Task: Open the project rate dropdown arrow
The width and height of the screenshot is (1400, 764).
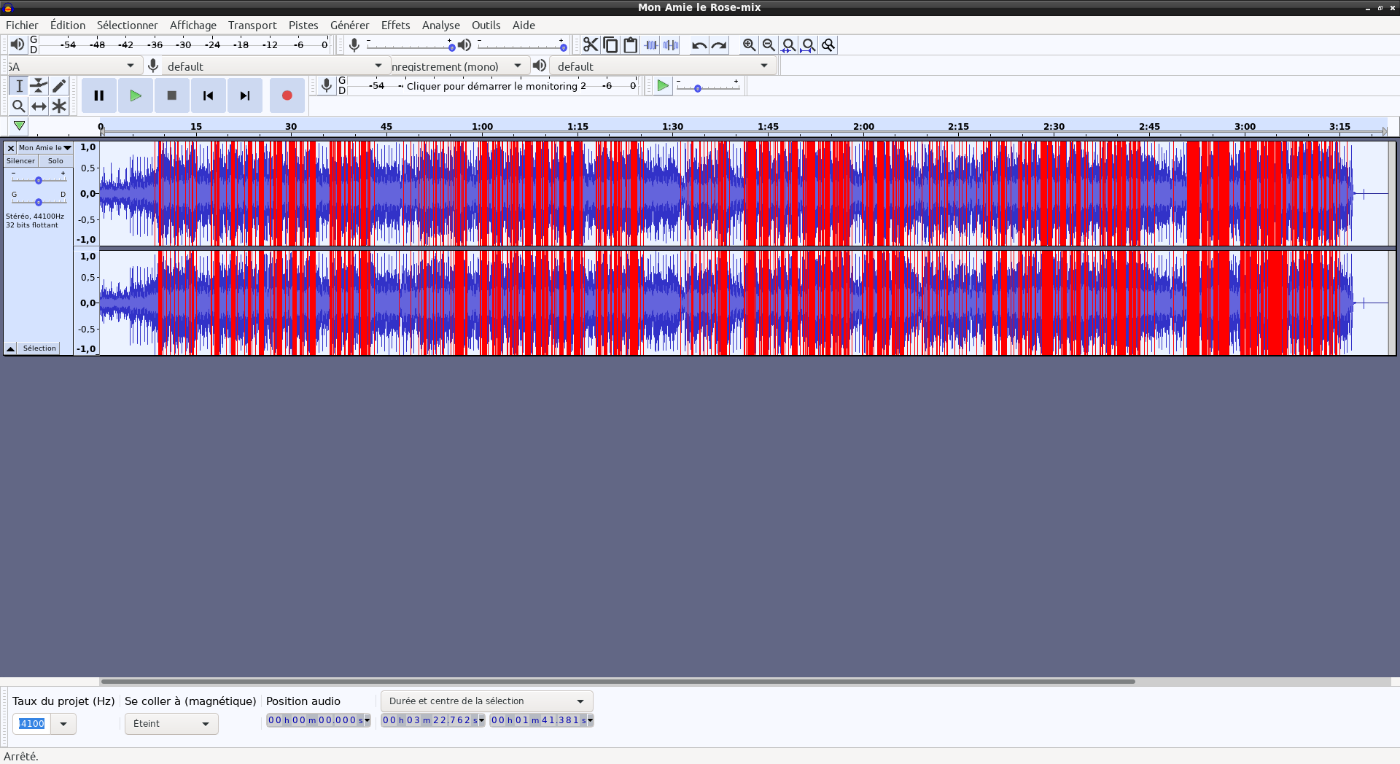Action: pos(63,723)
